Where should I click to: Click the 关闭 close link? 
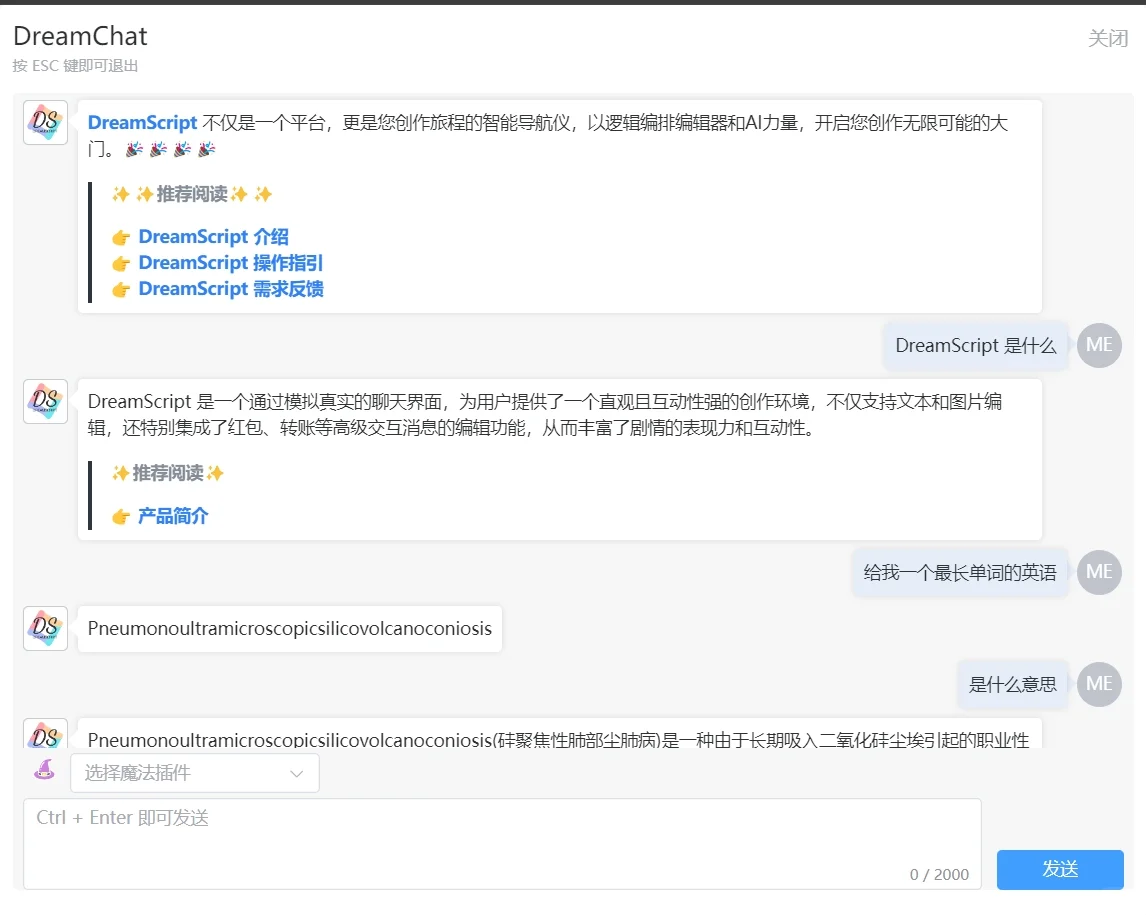pos(1108,39)
